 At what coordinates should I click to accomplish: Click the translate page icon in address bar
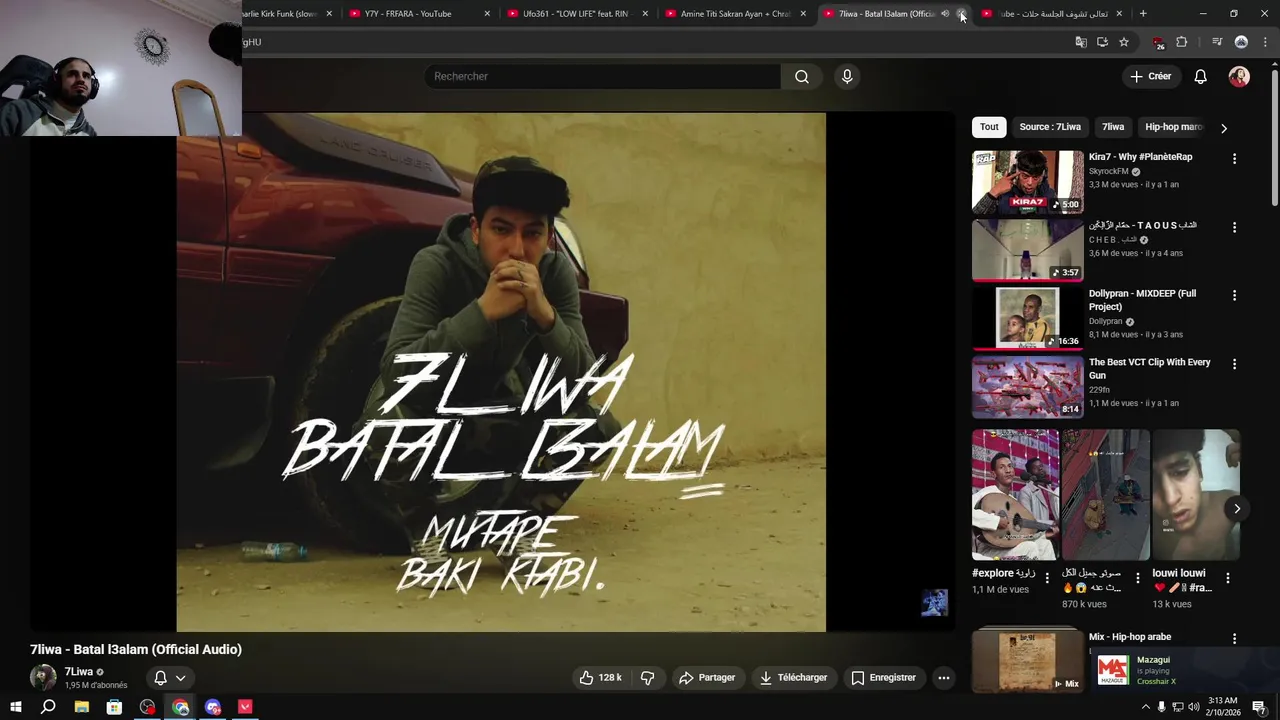(1081, 42)
